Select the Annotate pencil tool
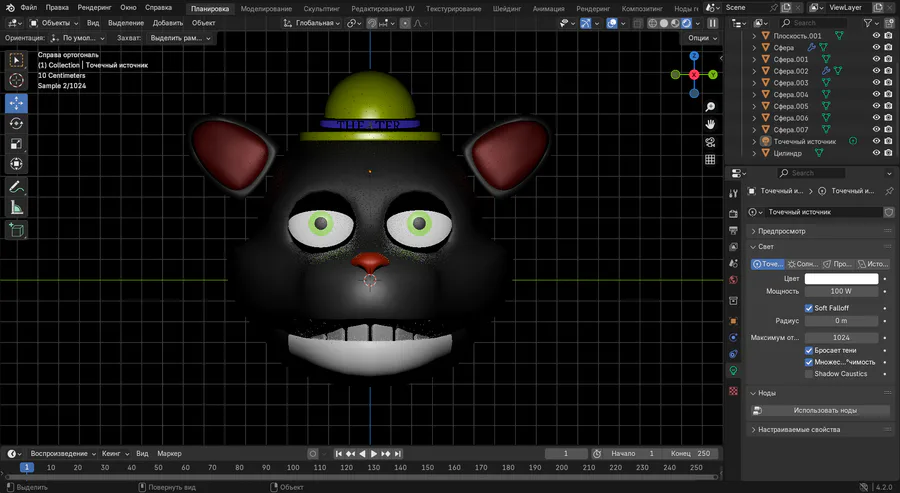 [x=16, y=187]
